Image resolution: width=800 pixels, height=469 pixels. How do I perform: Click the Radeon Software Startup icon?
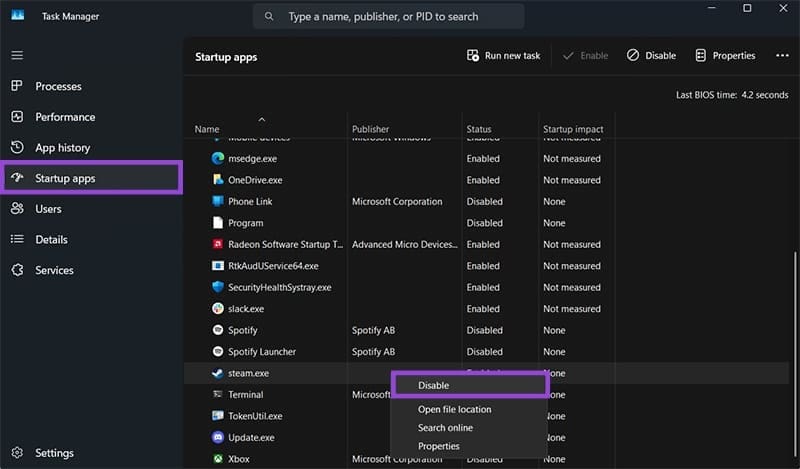[218, 244]
